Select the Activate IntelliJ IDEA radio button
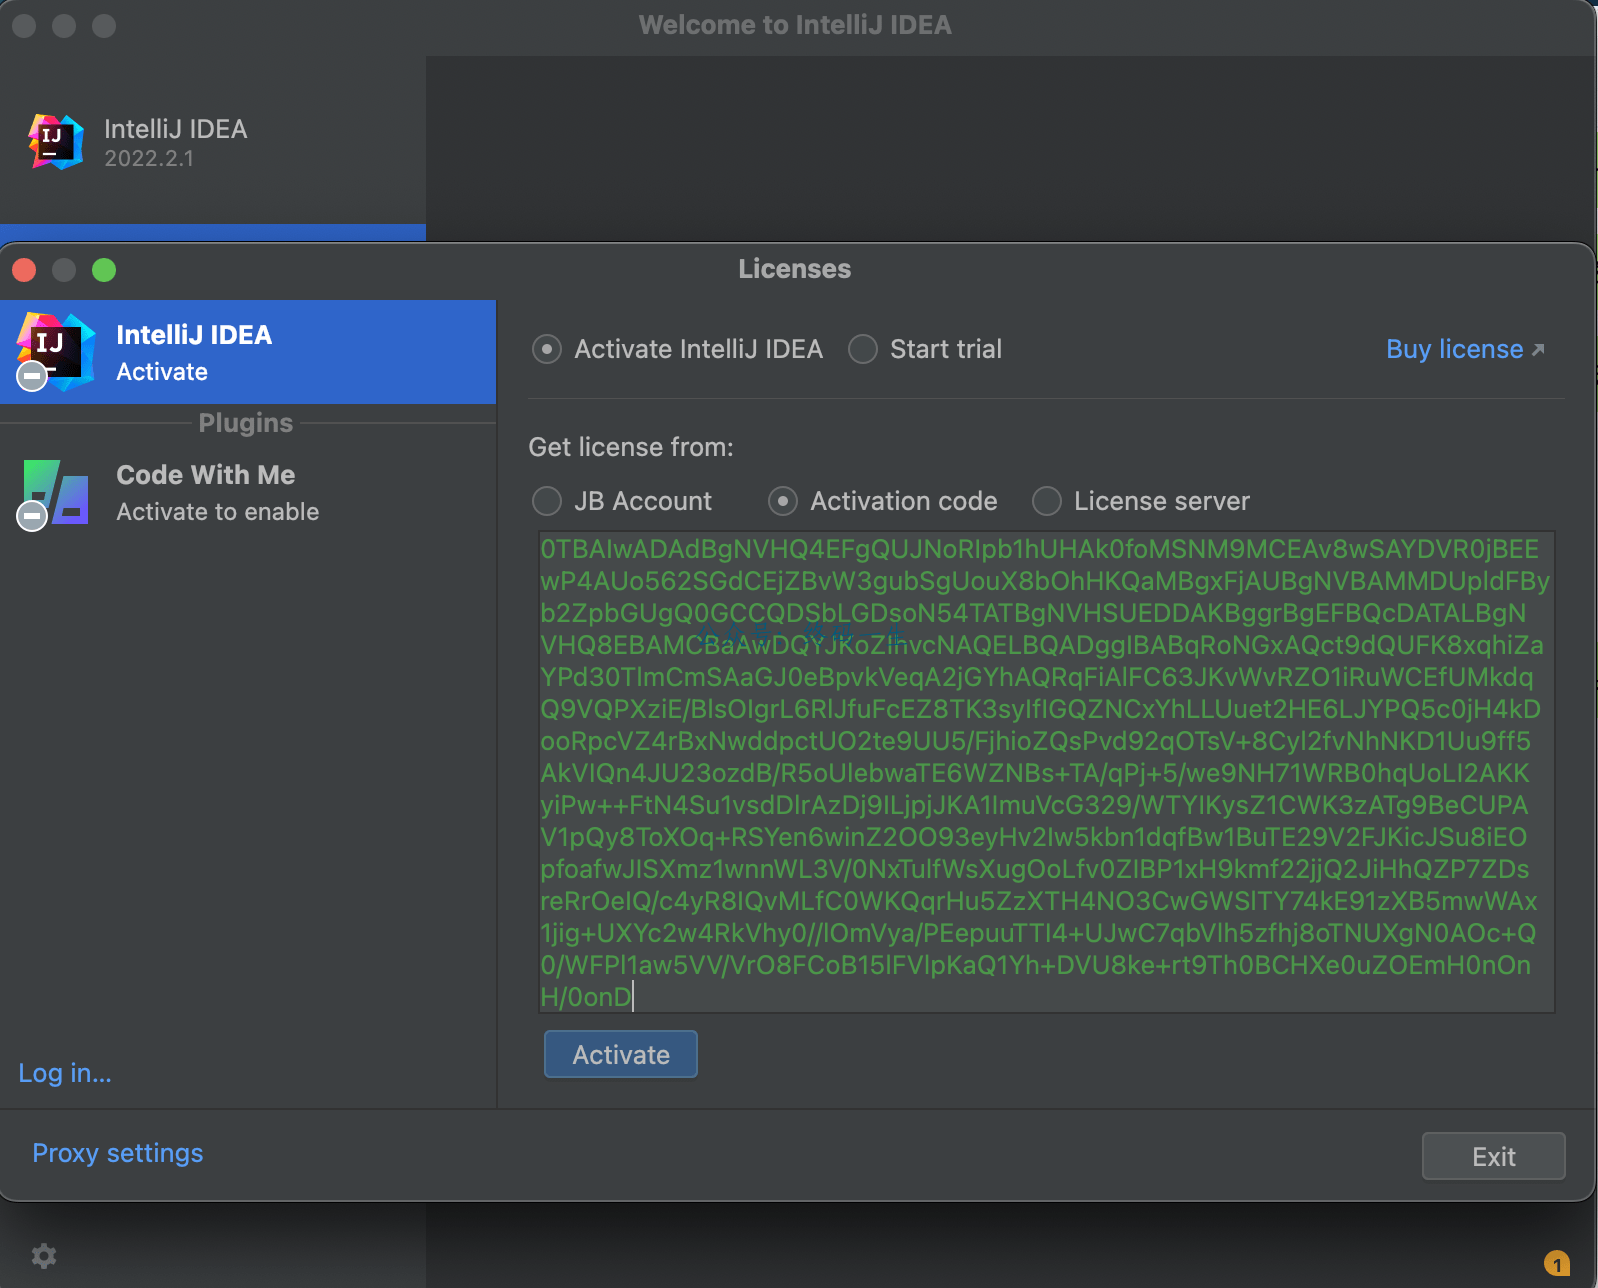The height and width of the screenshot is (1288, 1598). click(x=547, y=349)
